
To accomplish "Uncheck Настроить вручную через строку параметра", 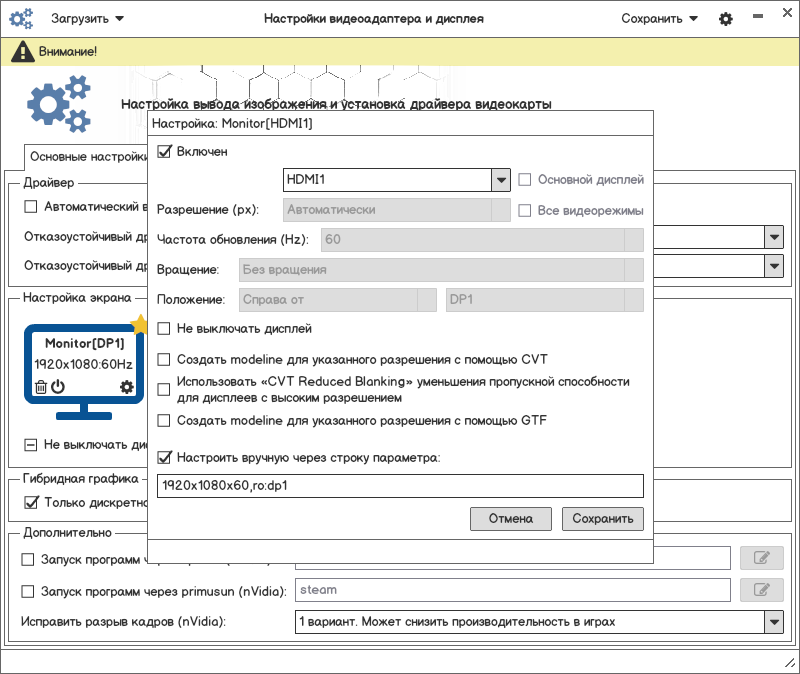I will pyautogui.click(x=164, y=457).
